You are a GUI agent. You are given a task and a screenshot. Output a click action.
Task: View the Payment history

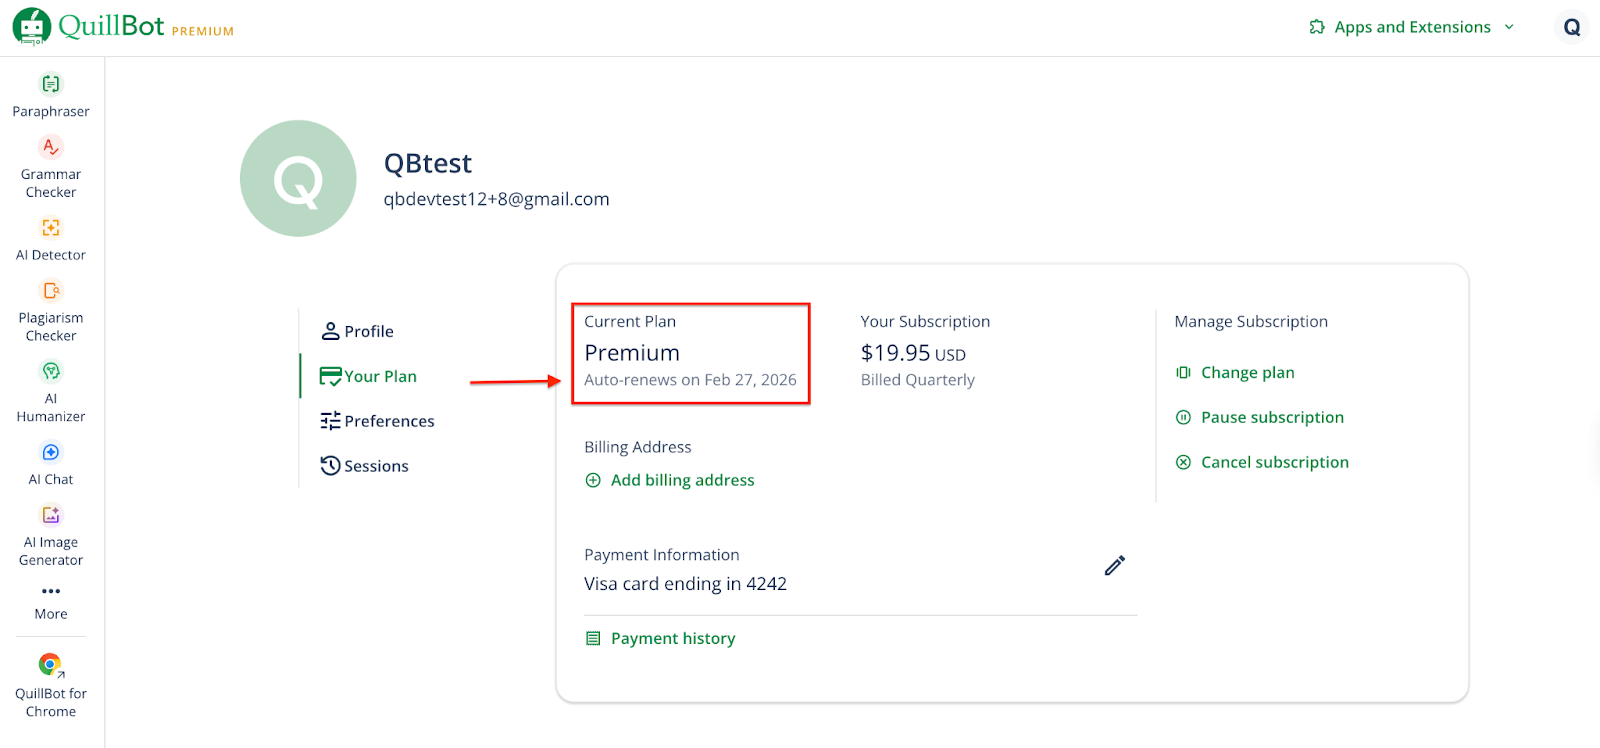(672, 639)
